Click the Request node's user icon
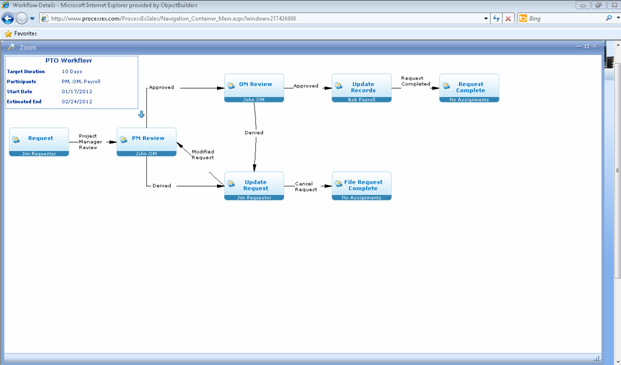Viewport: 621px width, 365px height. point(16,140)
